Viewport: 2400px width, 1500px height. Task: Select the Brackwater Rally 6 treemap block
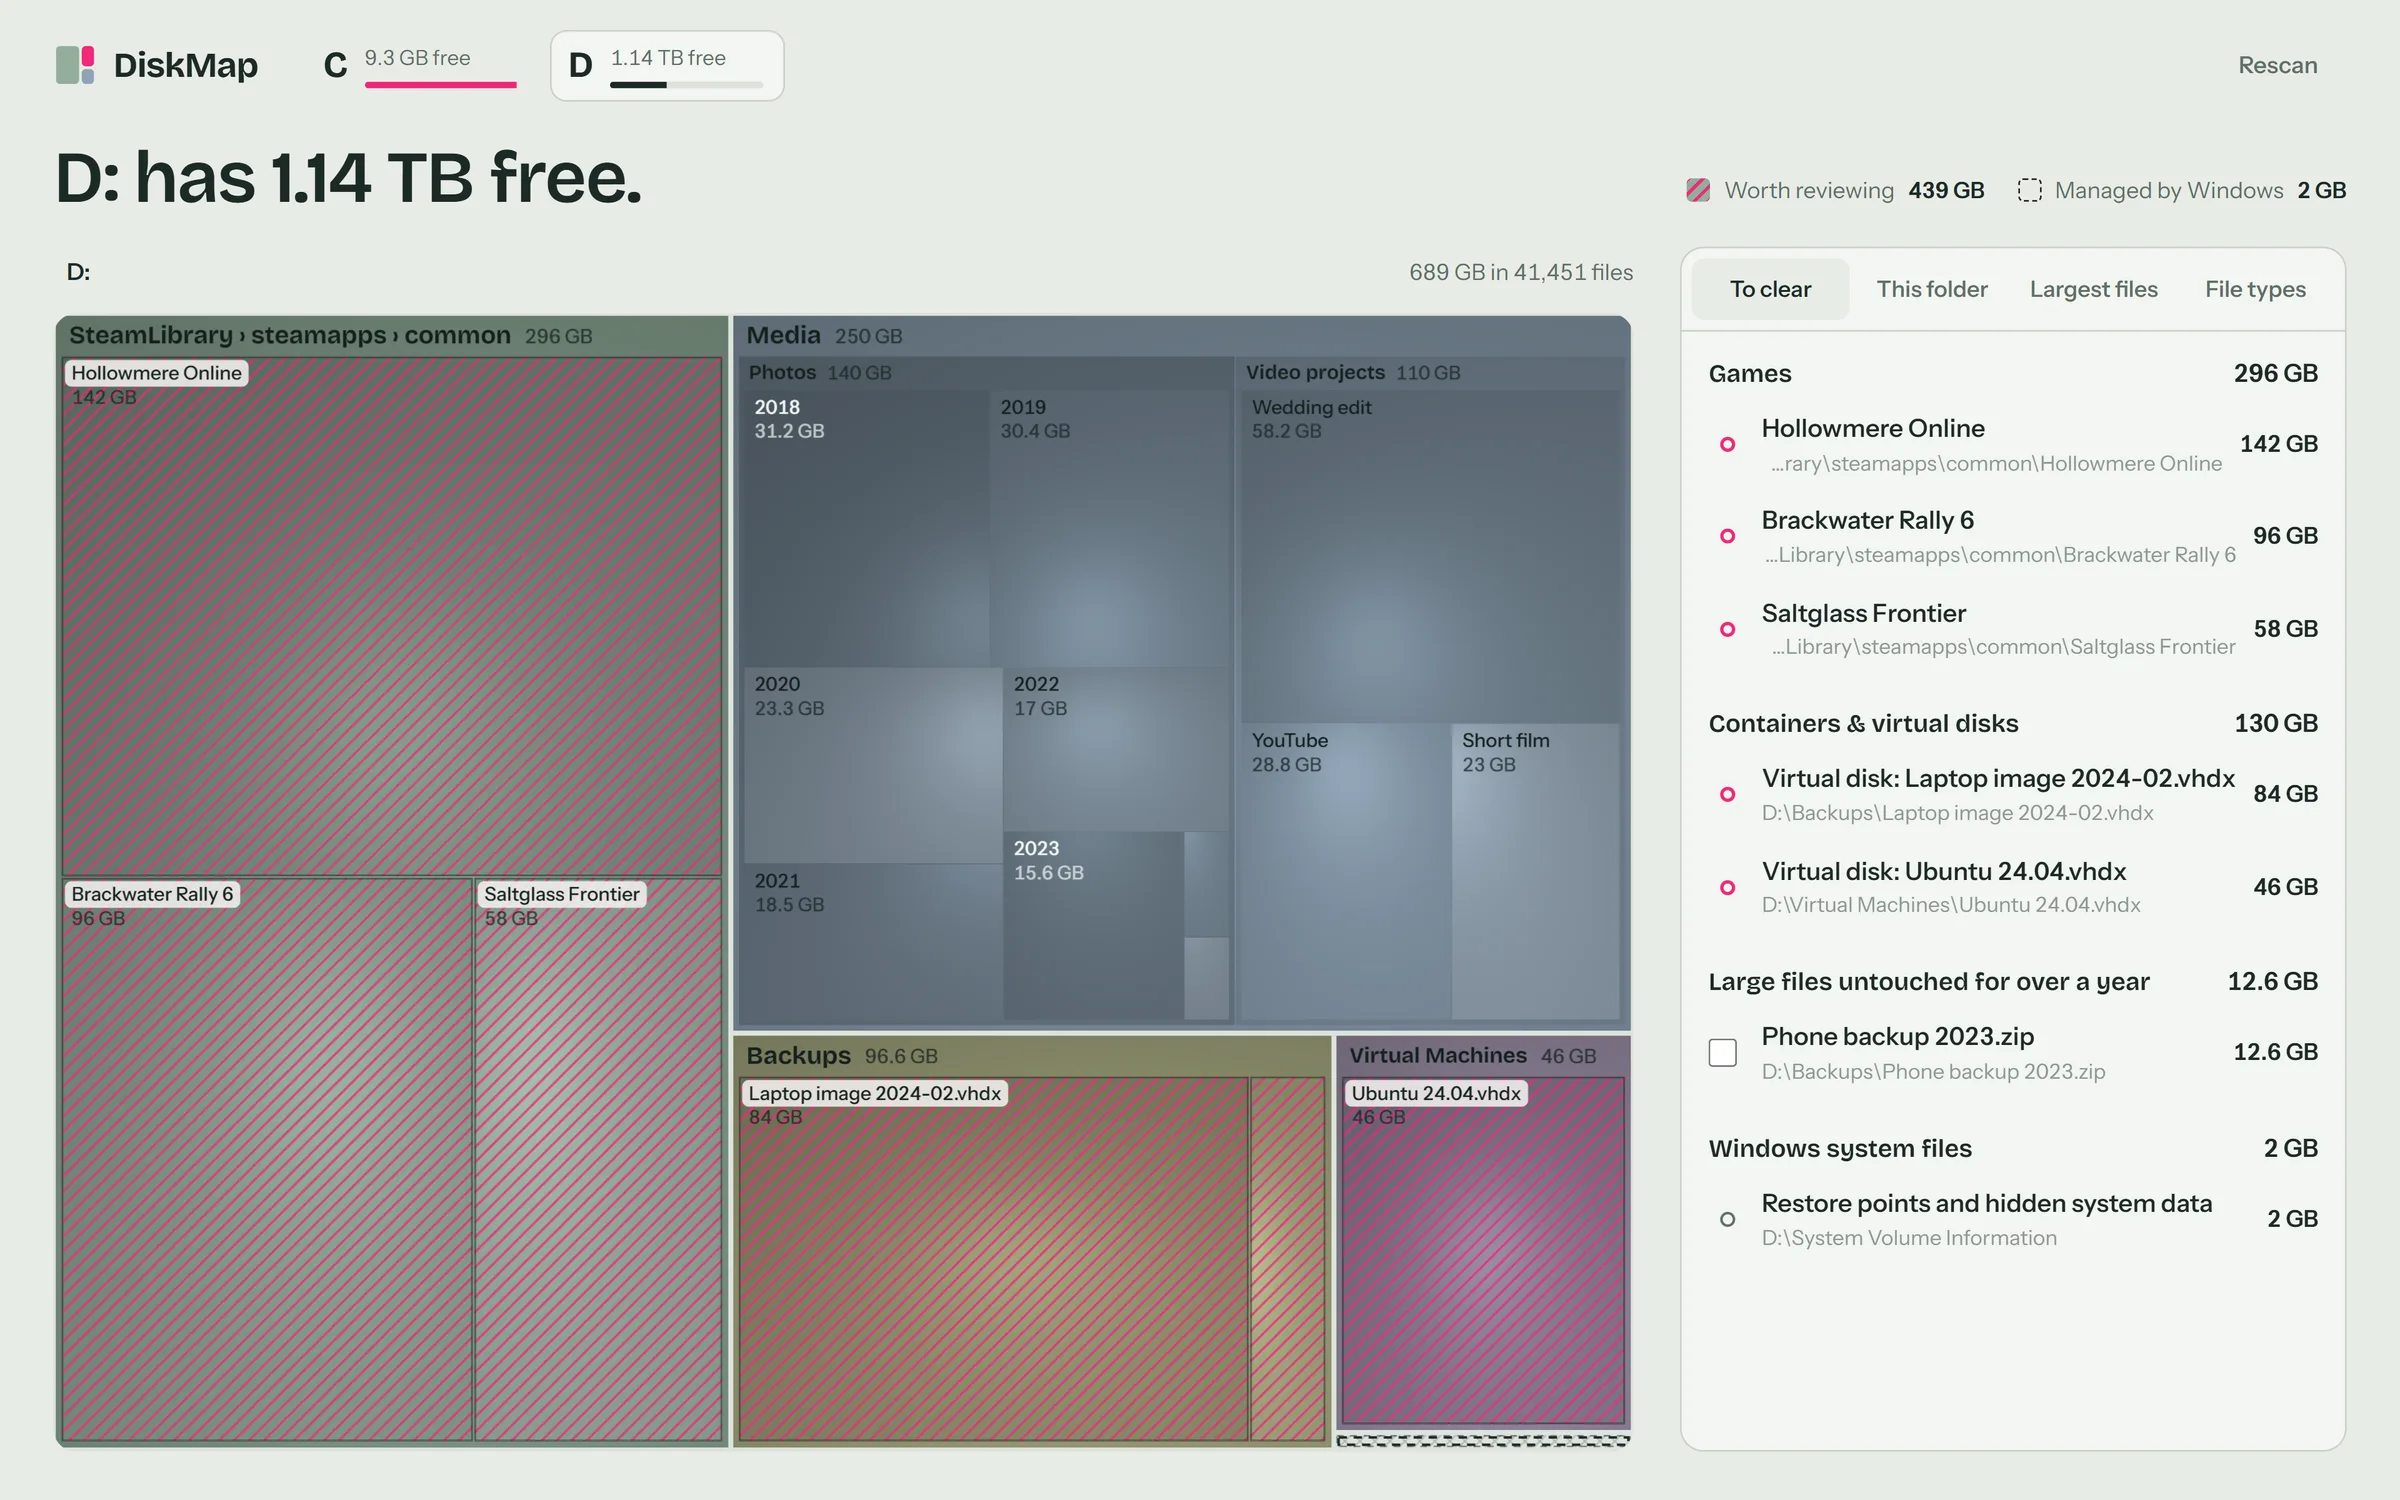coord(267,1160)
